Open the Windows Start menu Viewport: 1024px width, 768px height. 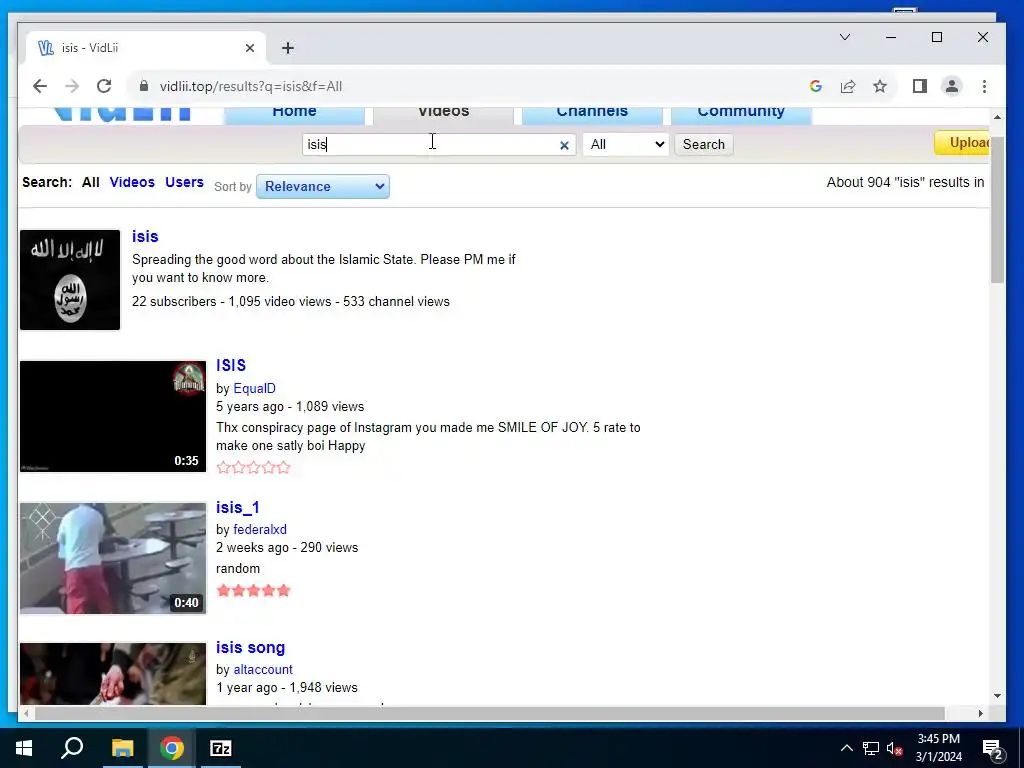point(24,748)
